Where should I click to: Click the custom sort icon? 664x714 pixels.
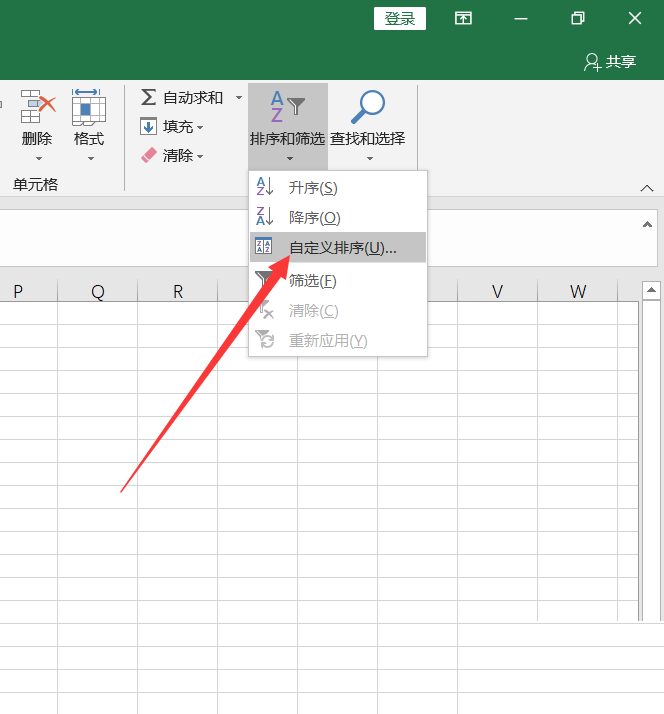(263, 246)
